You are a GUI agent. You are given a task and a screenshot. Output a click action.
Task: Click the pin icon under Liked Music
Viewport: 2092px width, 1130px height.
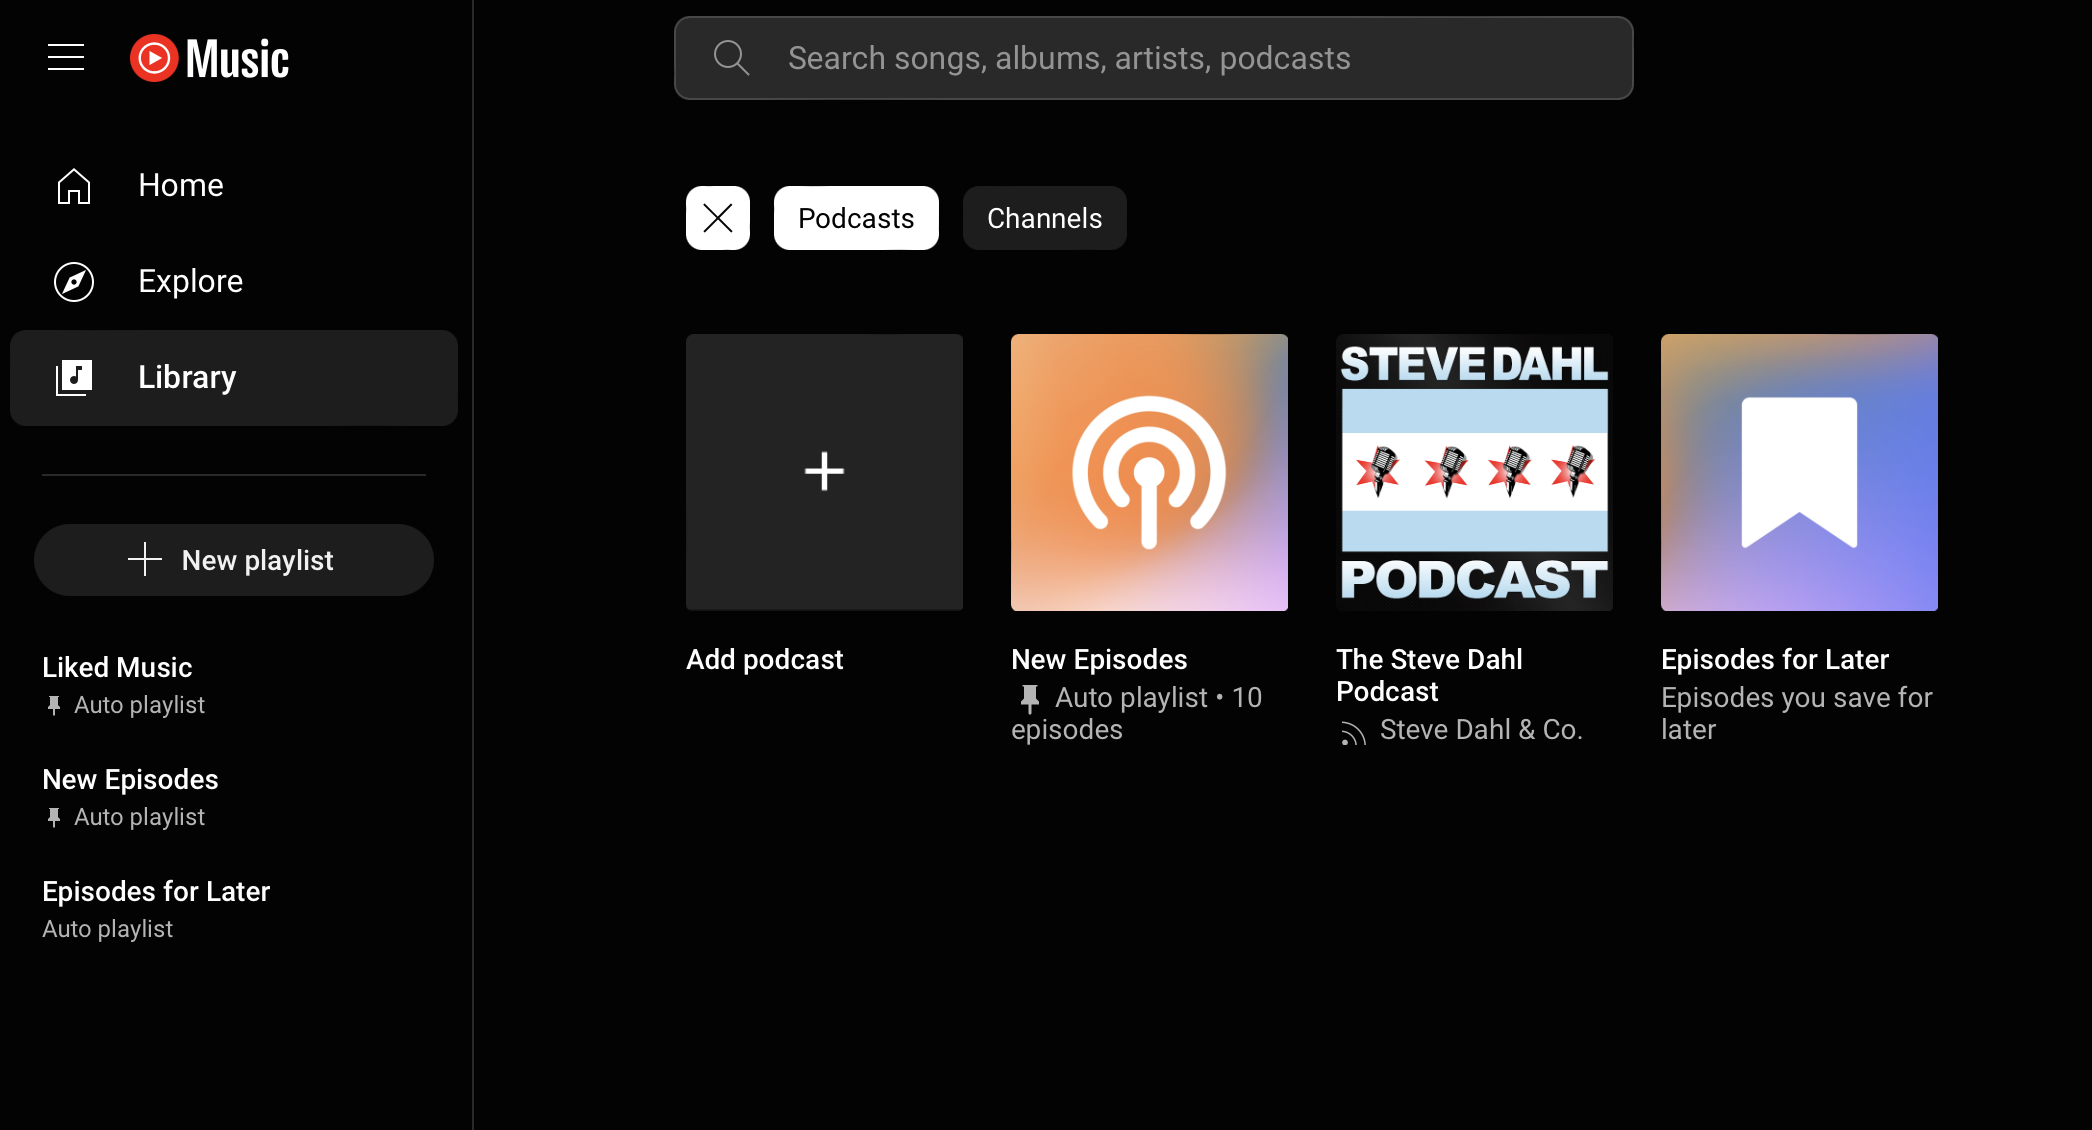54,706
